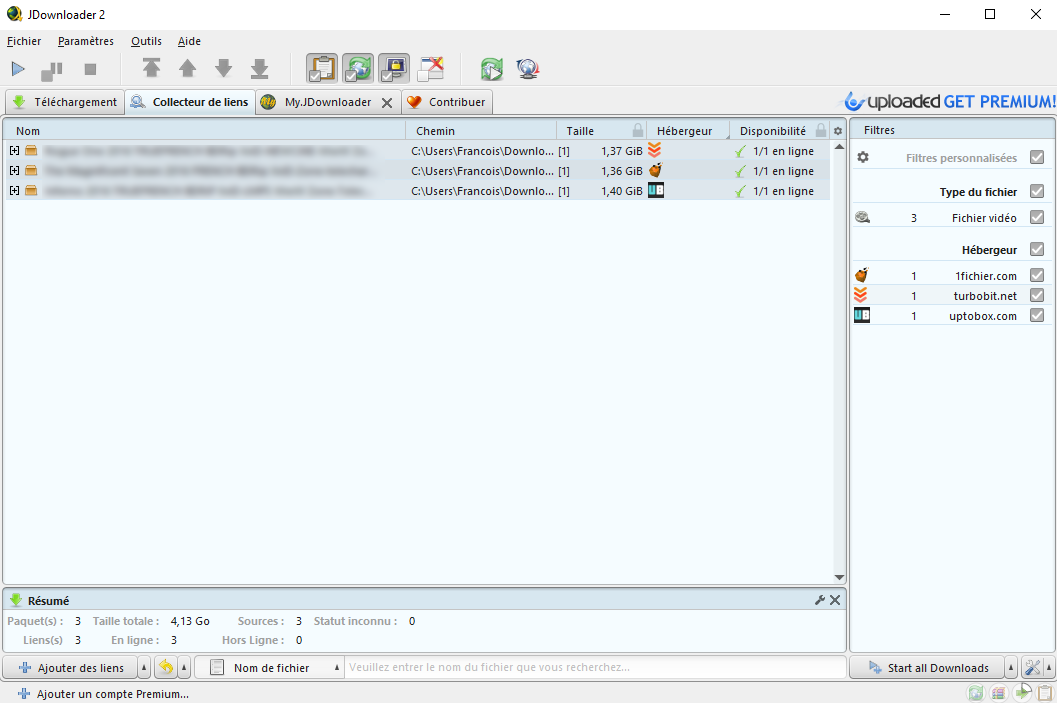Stop all downloads with the stop icon
This screenshot has width=1057, height=703.
click(90, 69)
